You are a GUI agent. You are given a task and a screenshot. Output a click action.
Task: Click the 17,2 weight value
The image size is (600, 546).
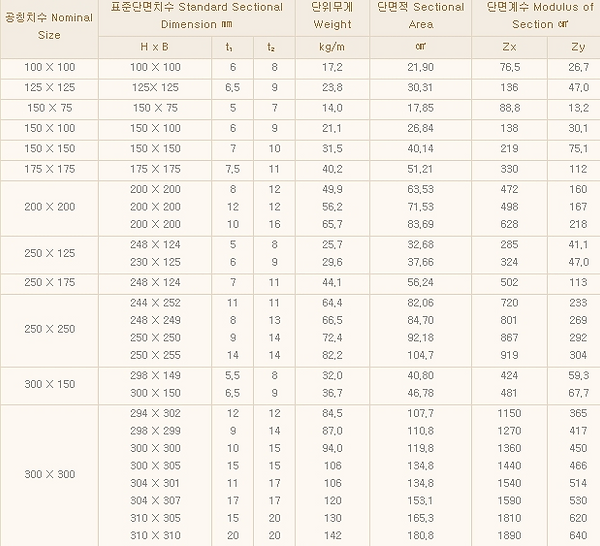point(332,67)
